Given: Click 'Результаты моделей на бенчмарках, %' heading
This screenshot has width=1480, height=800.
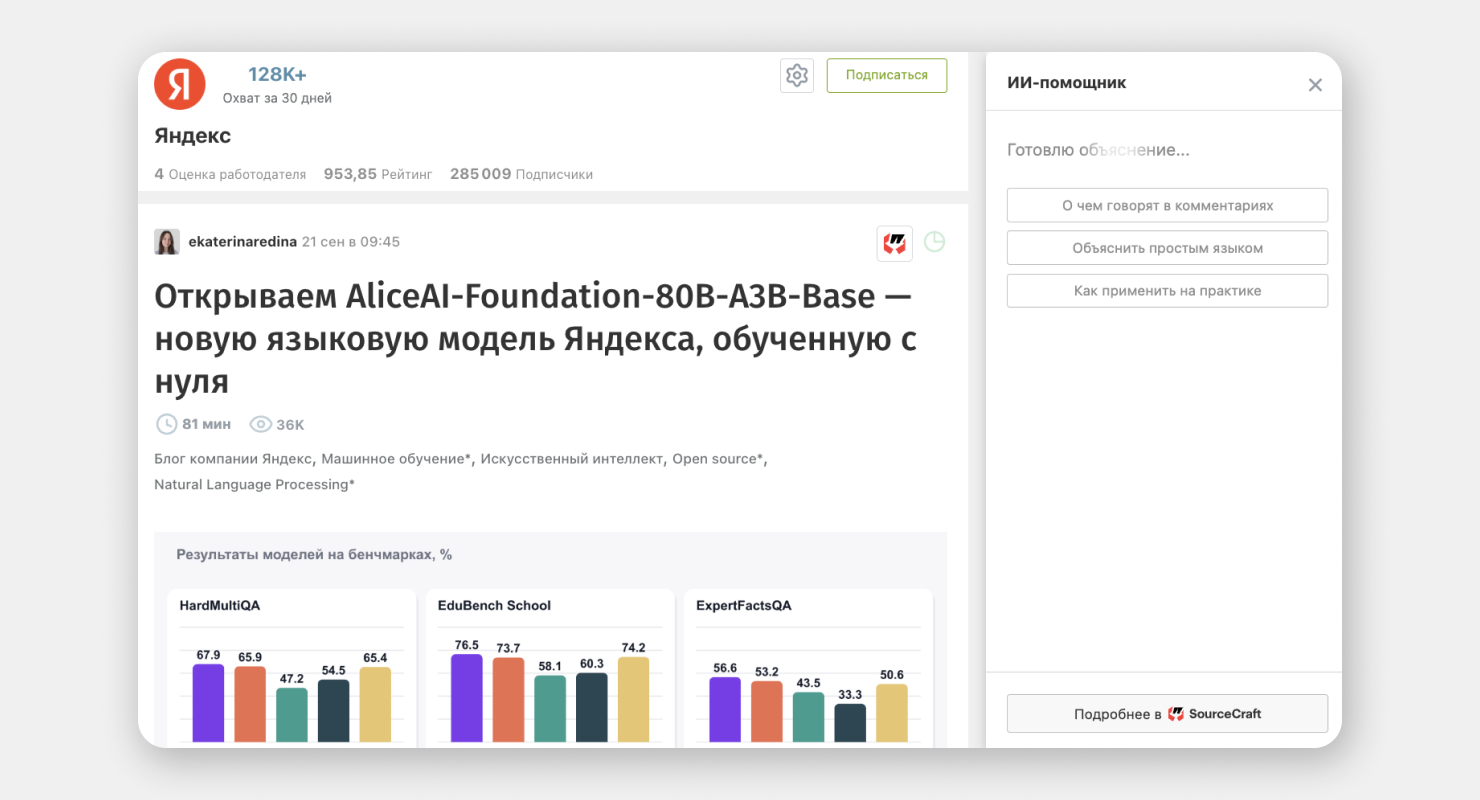Looking at the screenshot, I should (314, 554).
